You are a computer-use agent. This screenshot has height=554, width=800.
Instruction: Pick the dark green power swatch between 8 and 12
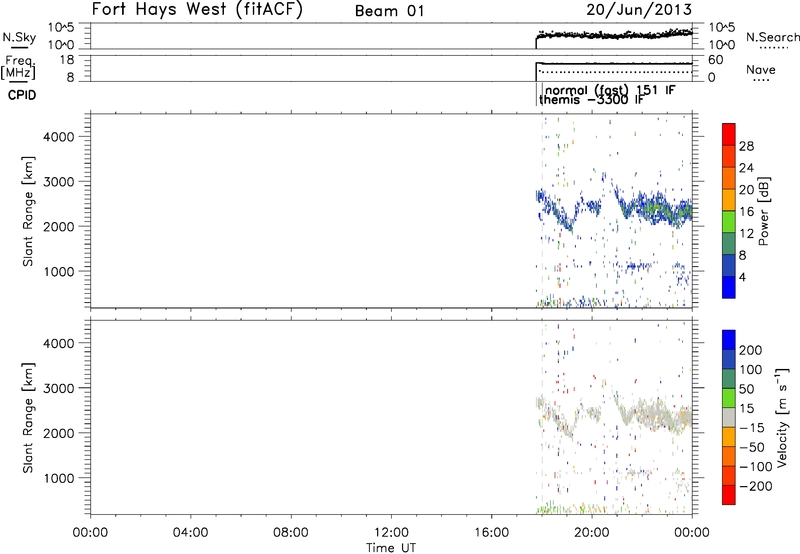point(729,244)
